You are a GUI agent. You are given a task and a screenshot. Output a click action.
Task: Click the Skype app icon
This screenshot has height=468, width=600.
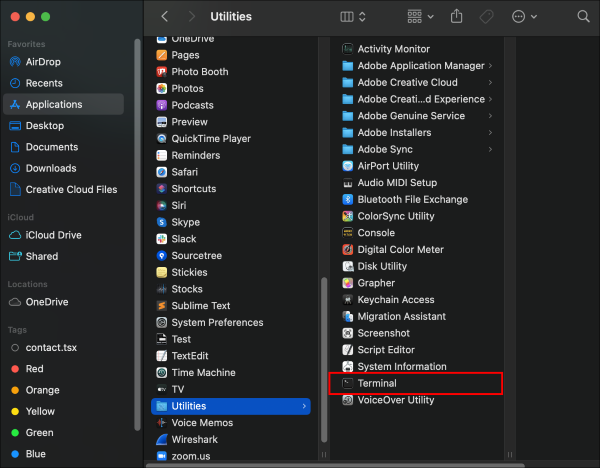point(161,222)
